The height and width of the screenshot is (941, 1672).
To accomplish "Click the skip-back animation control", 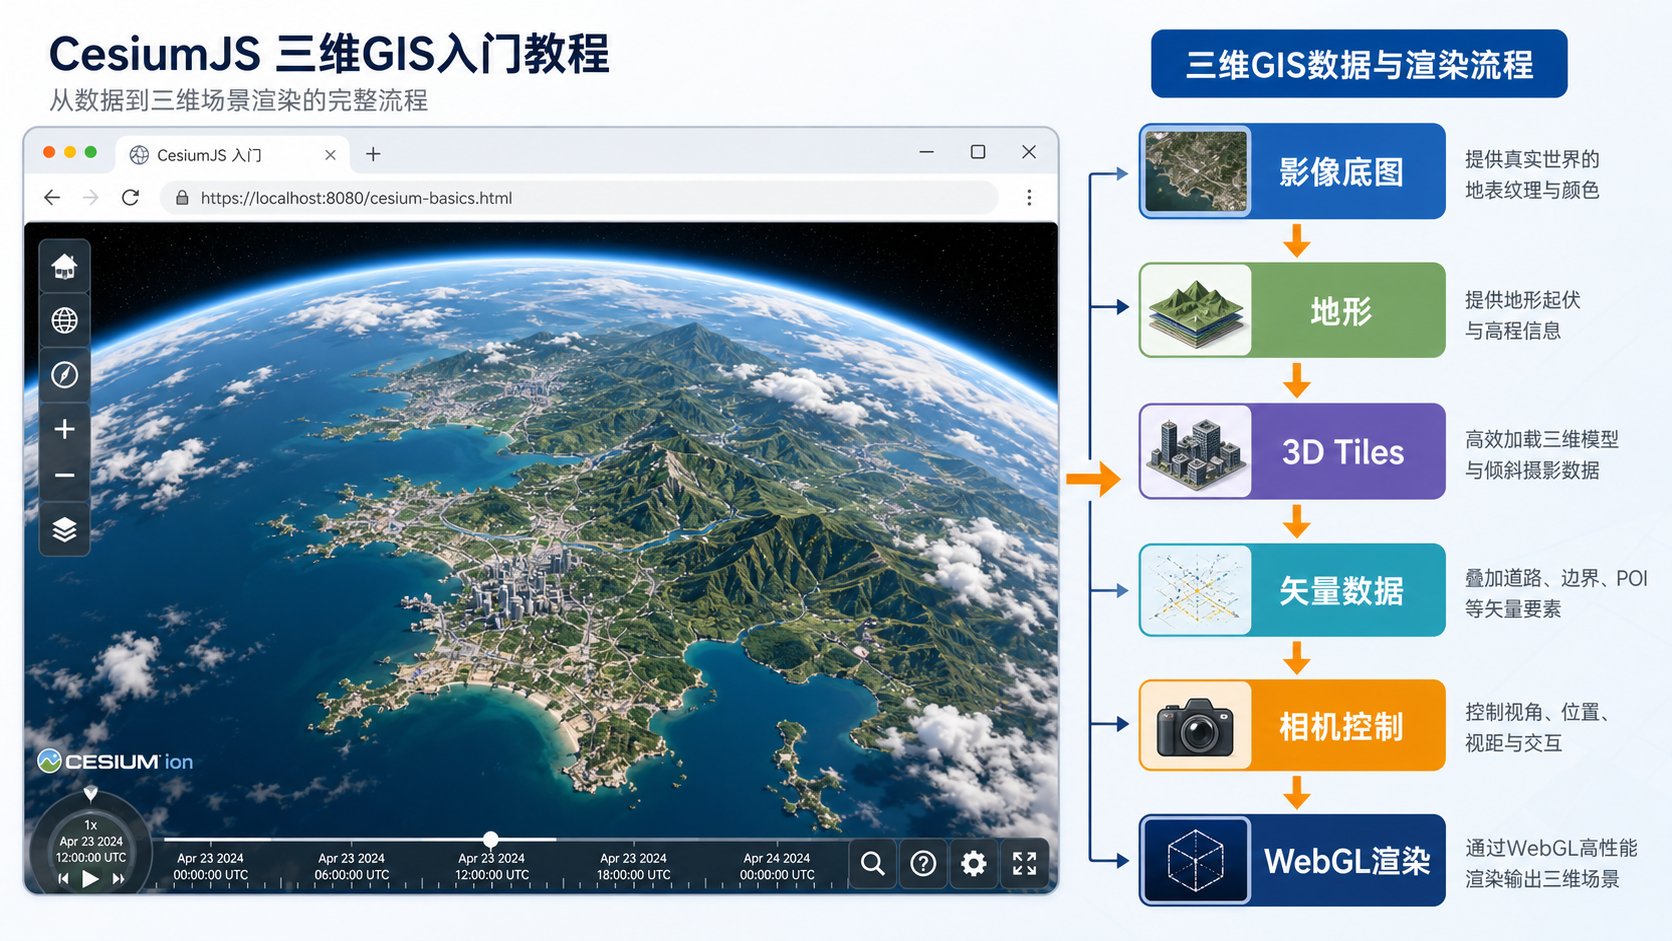I will click(x=63, y=878).
